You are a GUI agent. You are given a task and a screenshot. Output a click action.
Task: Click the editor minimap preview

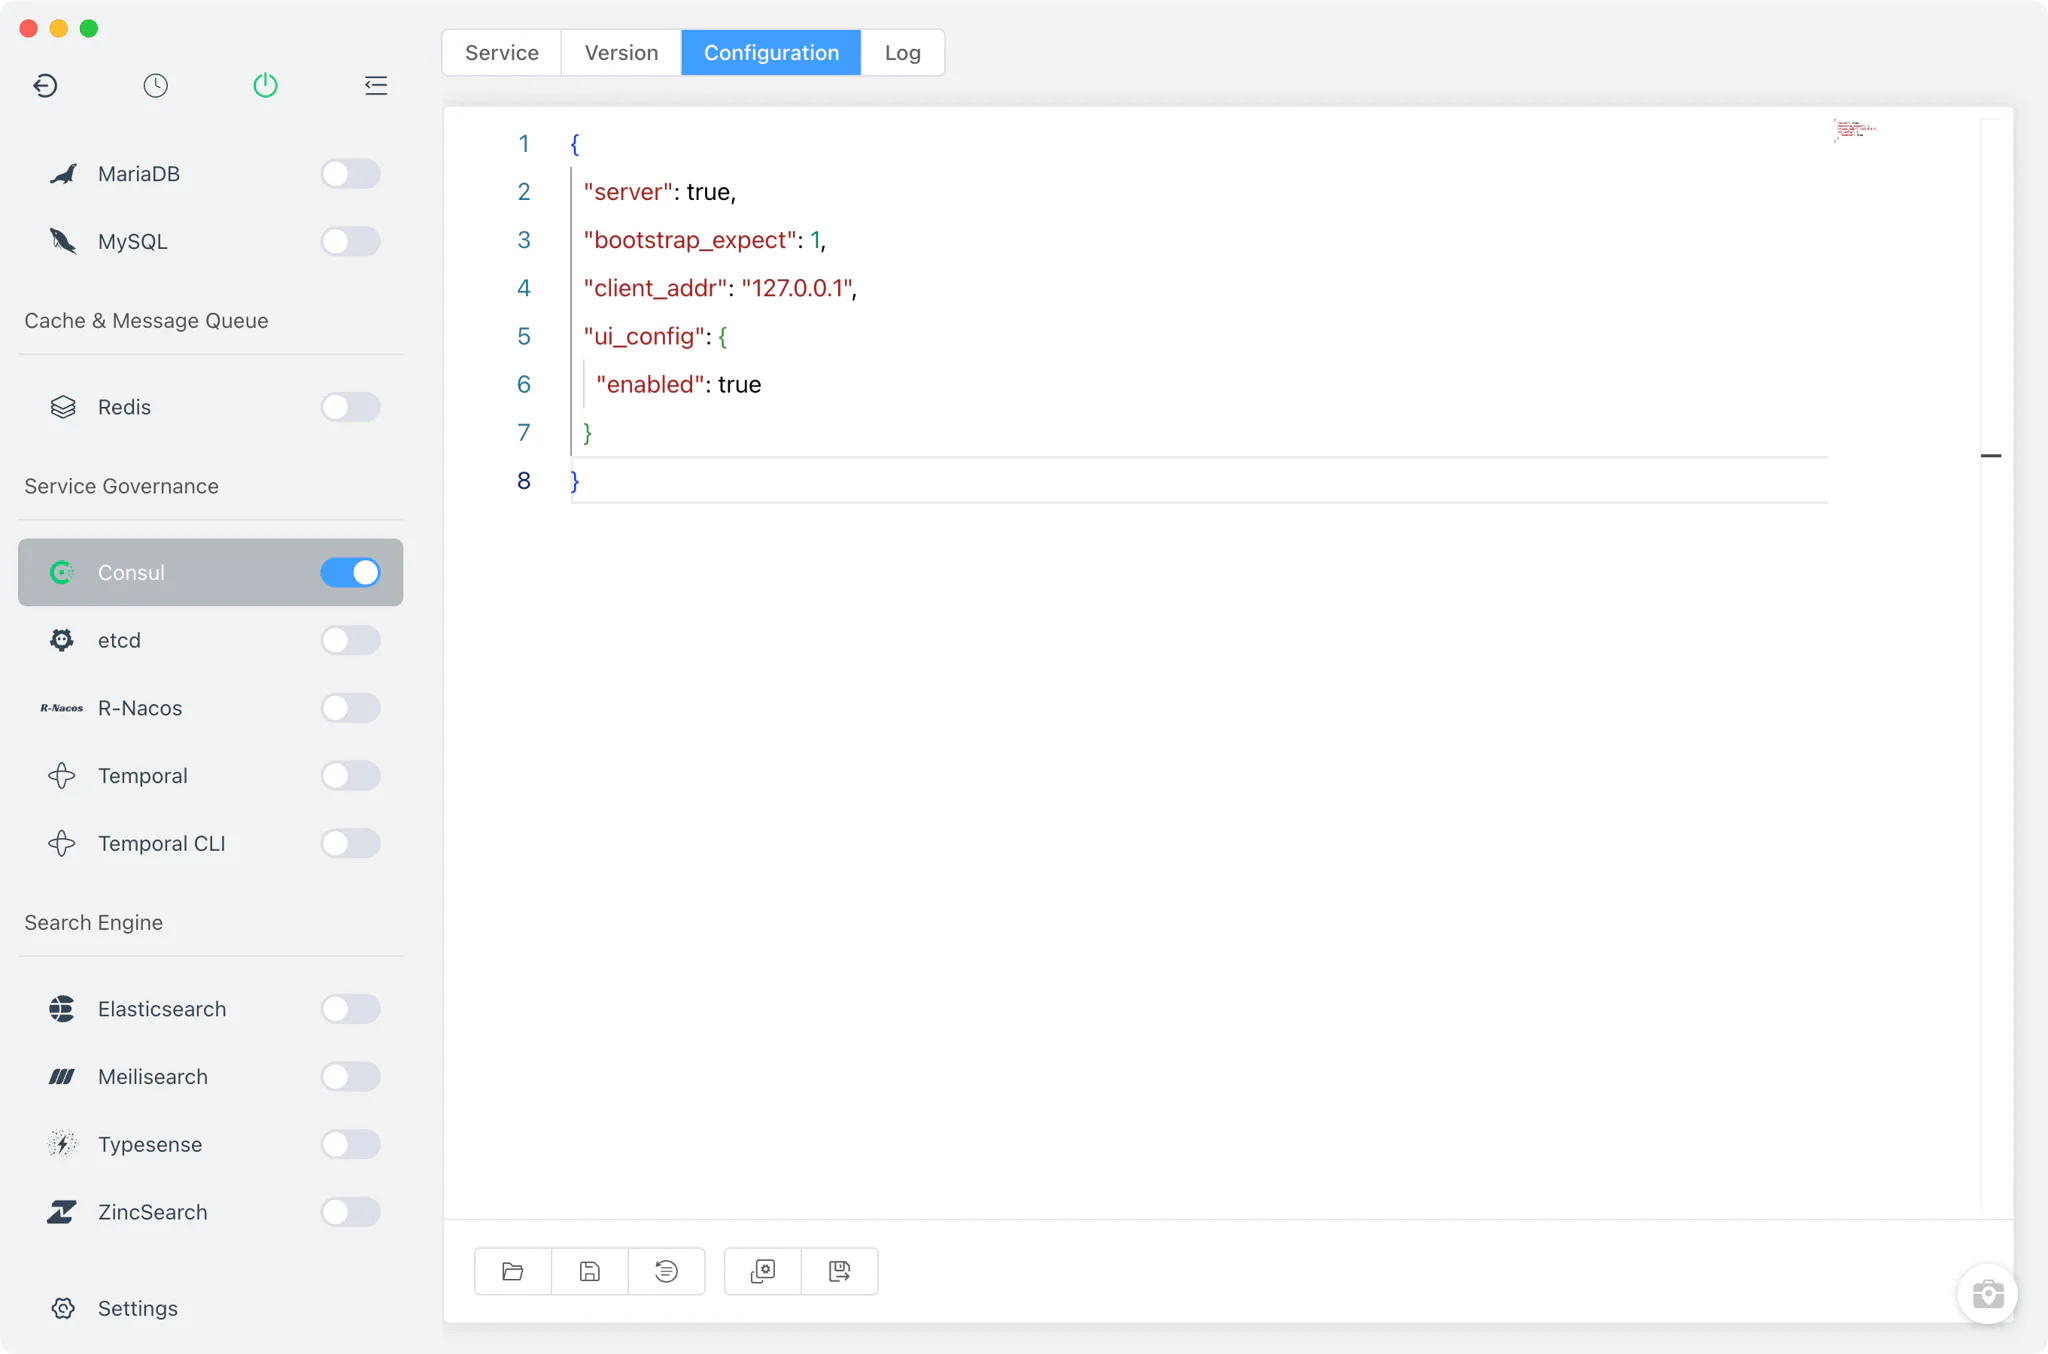(x=1854, y=130)
